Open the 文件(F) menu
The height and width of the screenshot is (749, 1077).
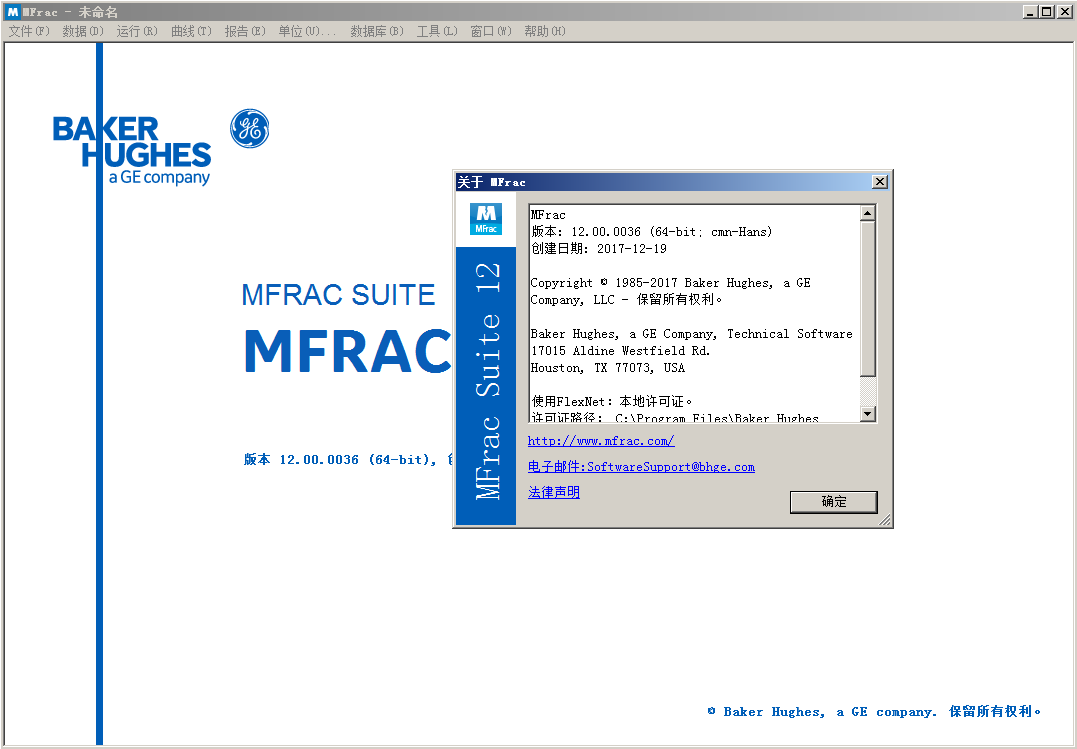click(29, 31)
